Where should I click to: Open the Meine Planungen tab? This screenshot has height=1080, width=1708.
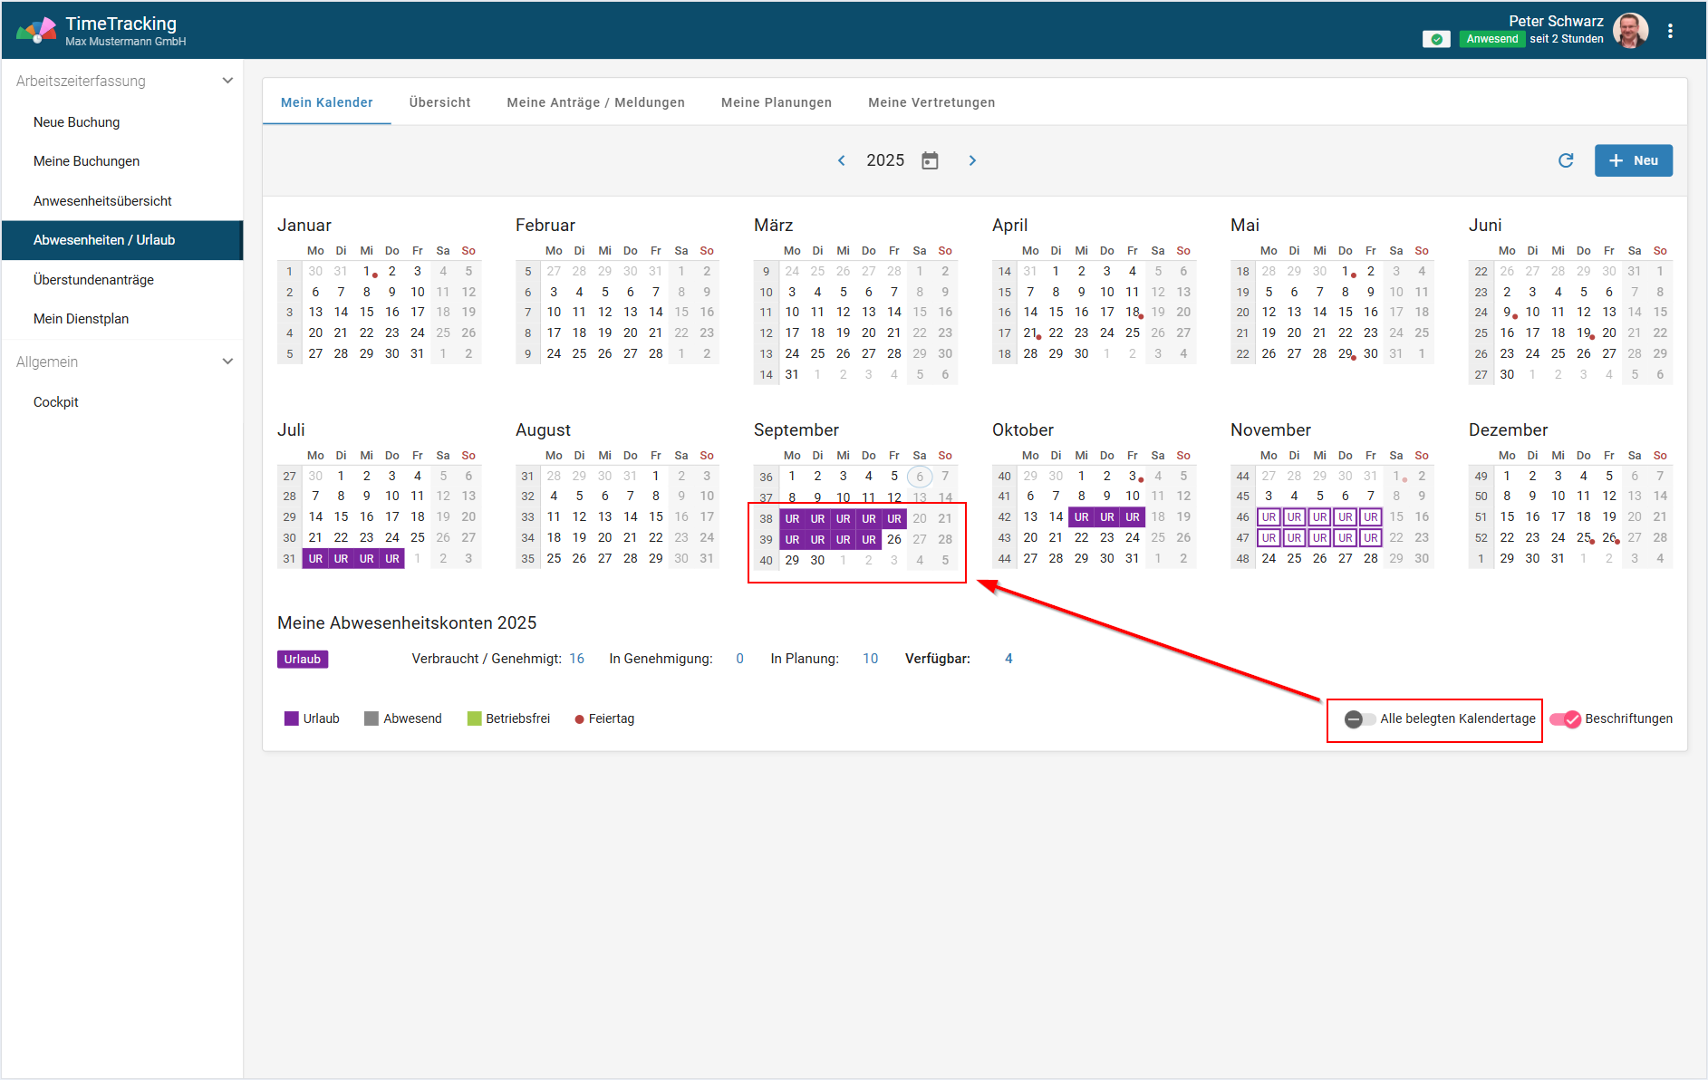click(x=776, y=103)
